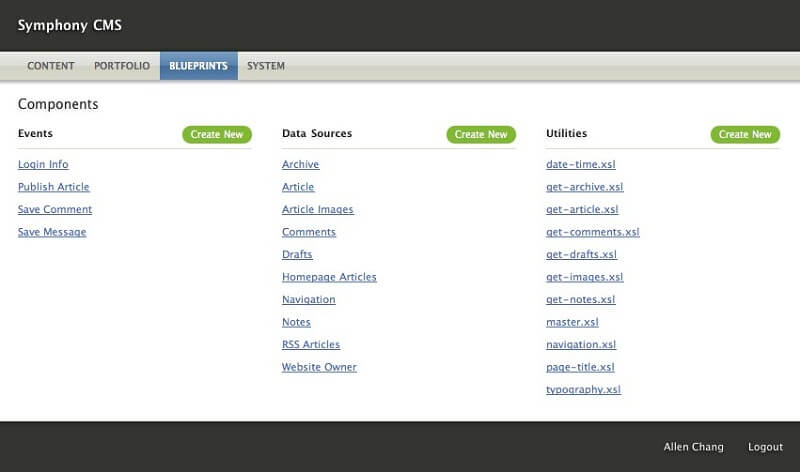800x472 pixels.
Task: Click the Symphony CMS title
Action: point(70,25)
